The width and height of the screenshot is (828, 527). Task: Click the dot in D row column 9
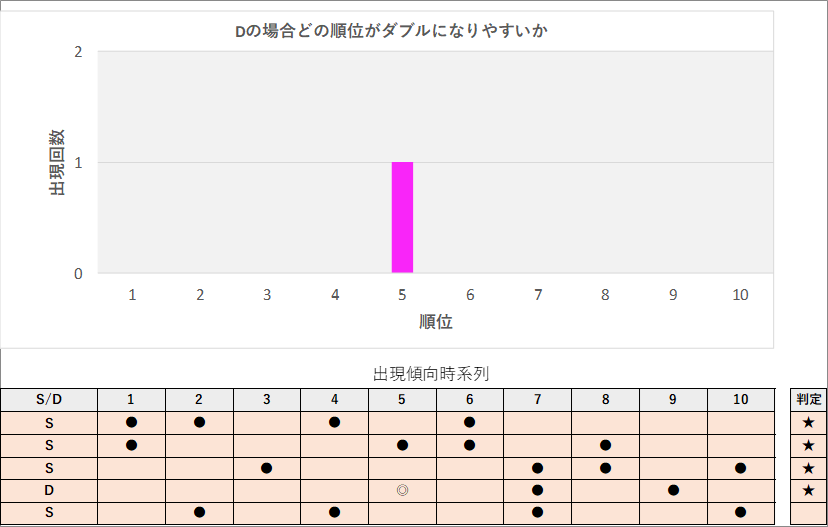pyautogui.click(x=673, y=490)
